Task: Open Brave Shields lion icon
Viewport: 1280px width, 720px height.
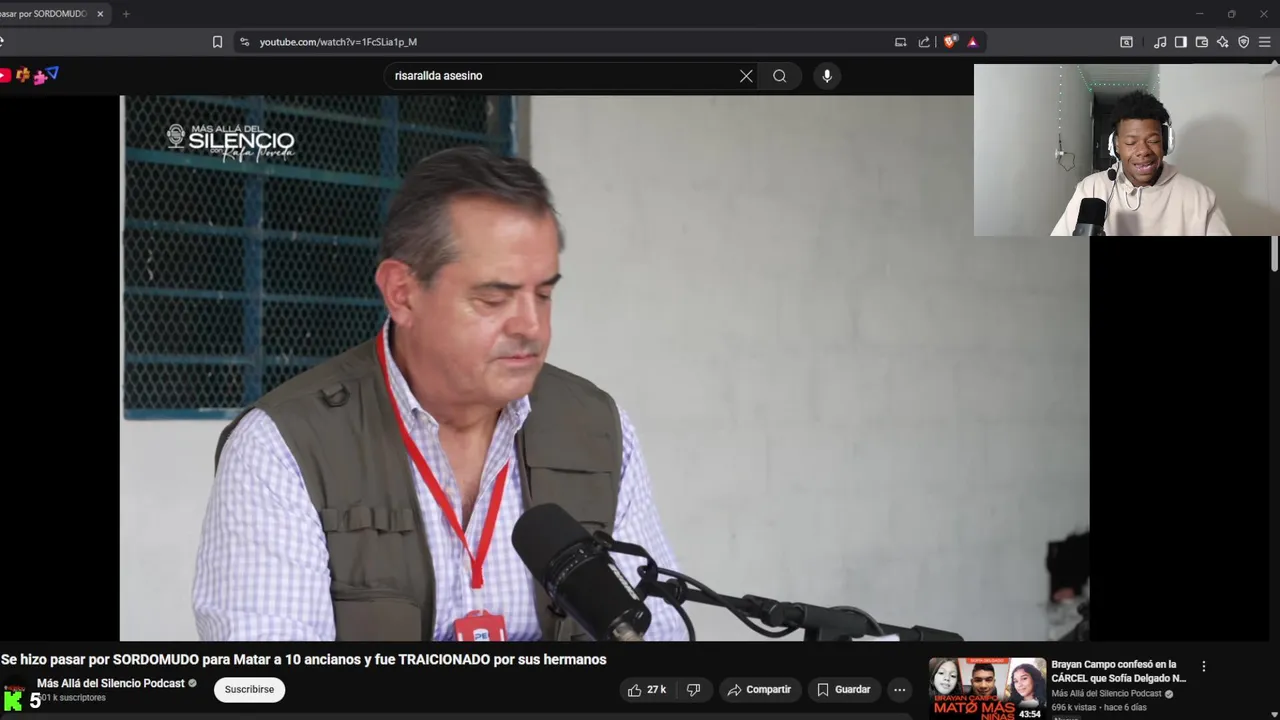Action: pos(950,42)
